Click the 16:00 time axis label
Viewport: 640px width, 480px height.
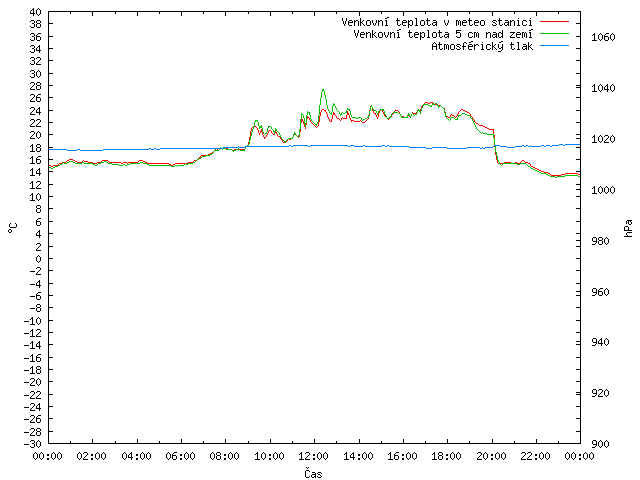click(x=402, y=456)
